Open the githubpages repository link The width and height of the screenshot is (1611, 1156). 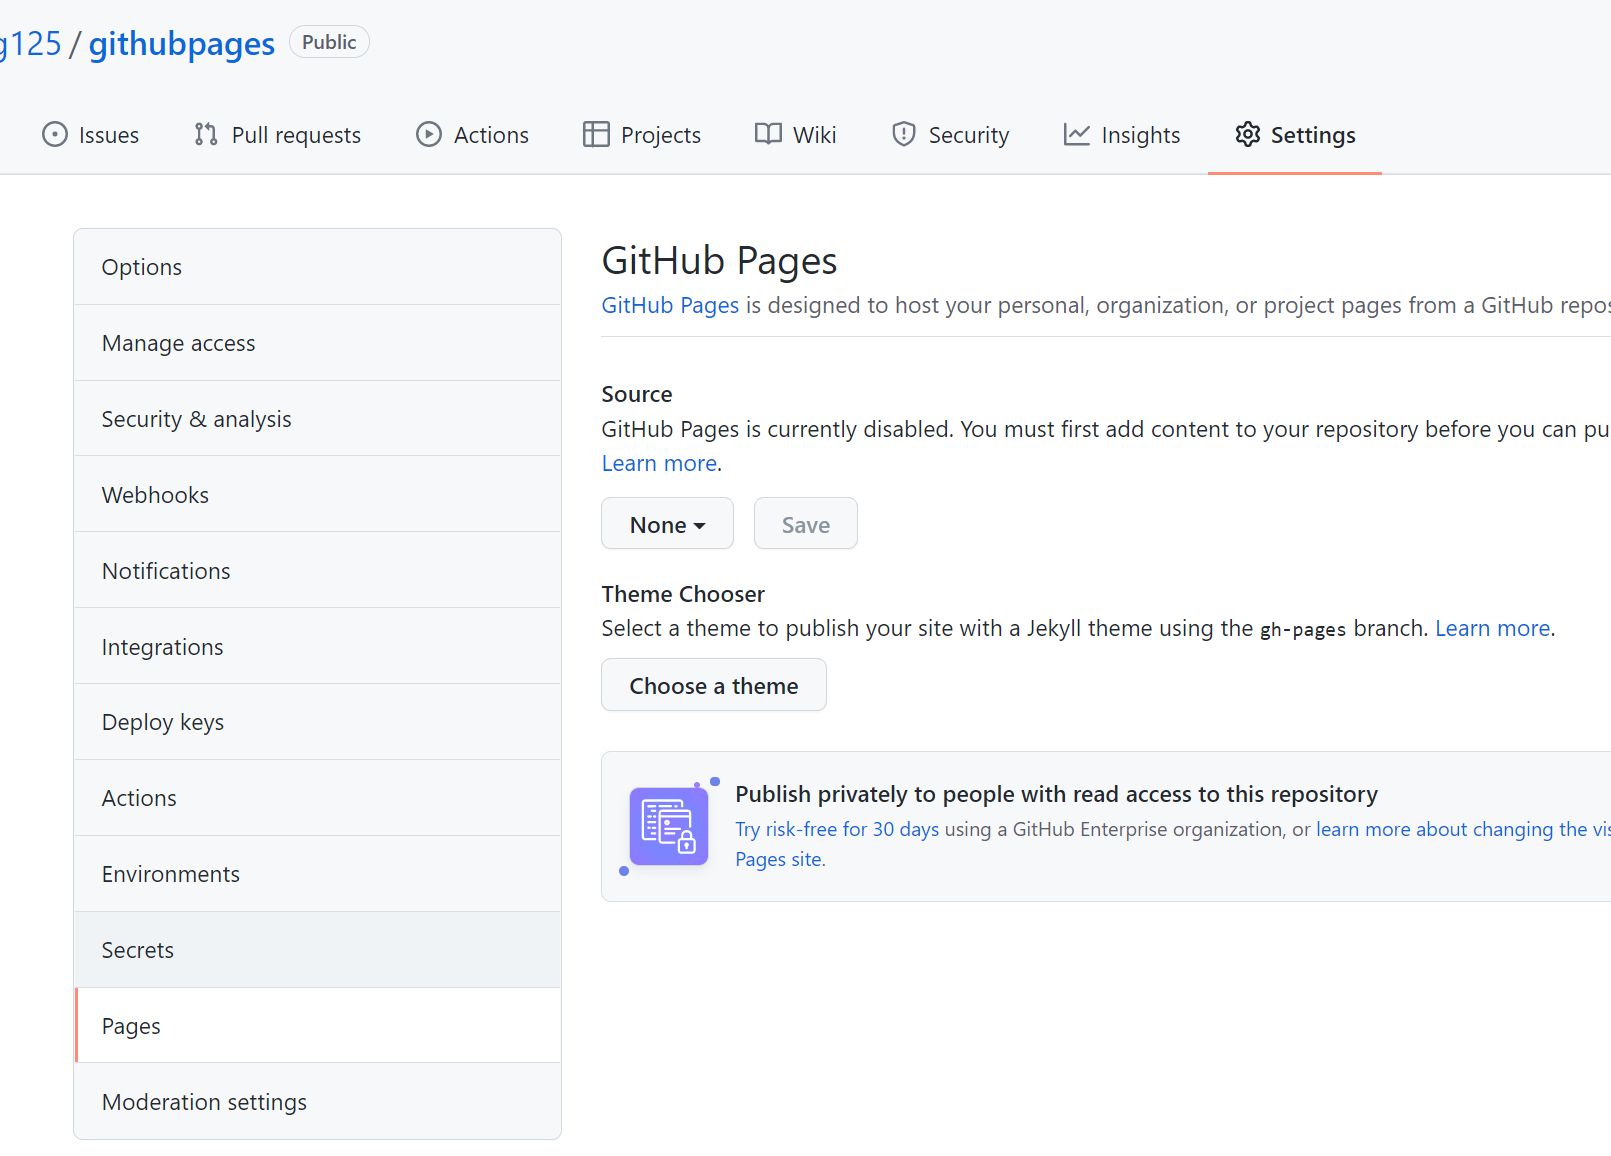[x=181, y=44]
